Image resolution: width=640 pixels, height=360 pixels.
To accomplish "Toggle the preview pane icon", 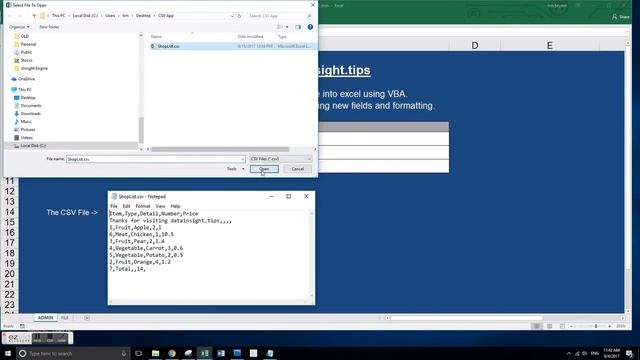I will click(x=298, y=27).
